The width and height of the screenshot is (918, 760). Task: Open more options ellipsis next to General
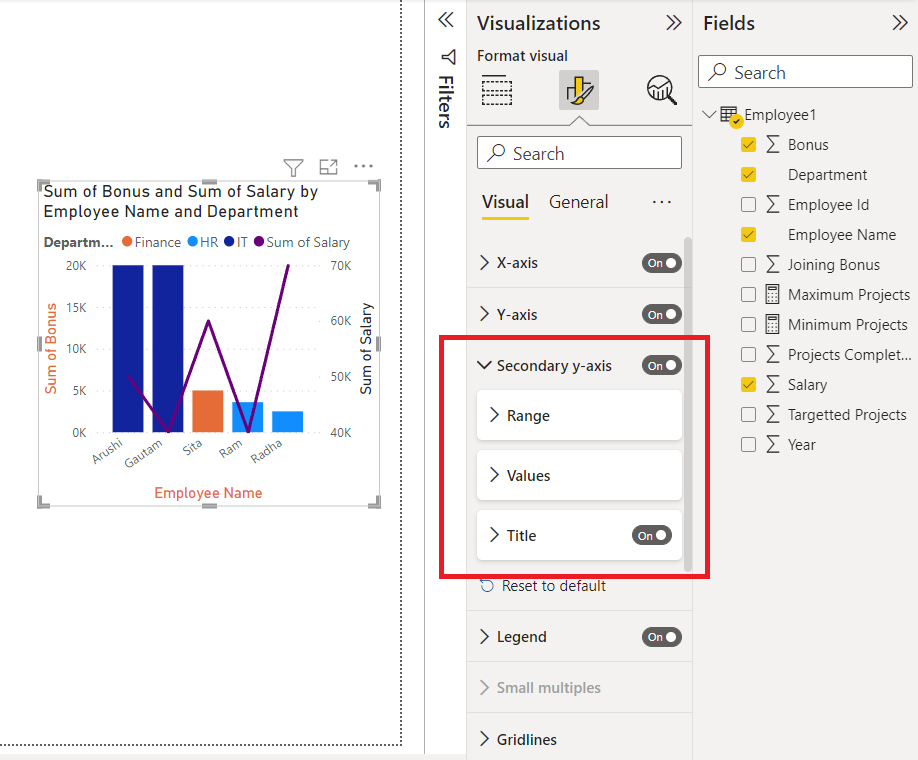pyautogui.click(x=662, y=202)
